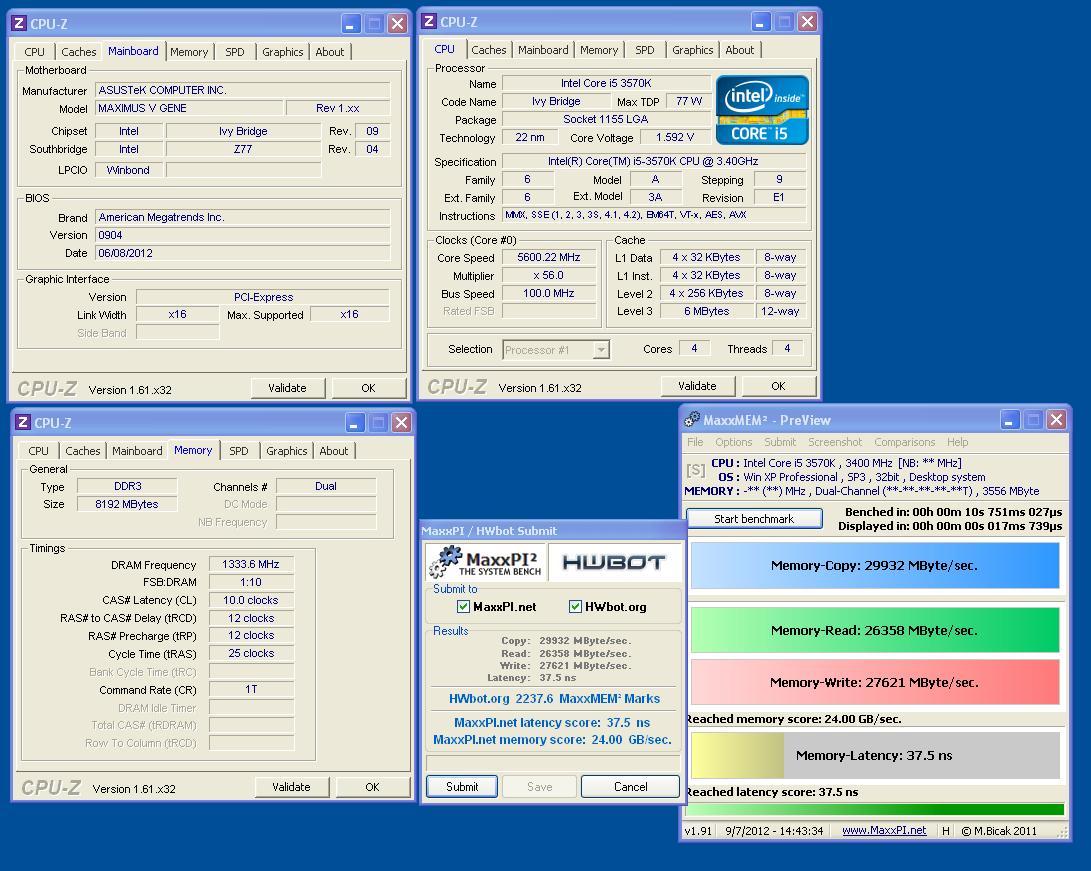
Task: Open Caches tab in the CPU window
Action: tap(488, 50)
